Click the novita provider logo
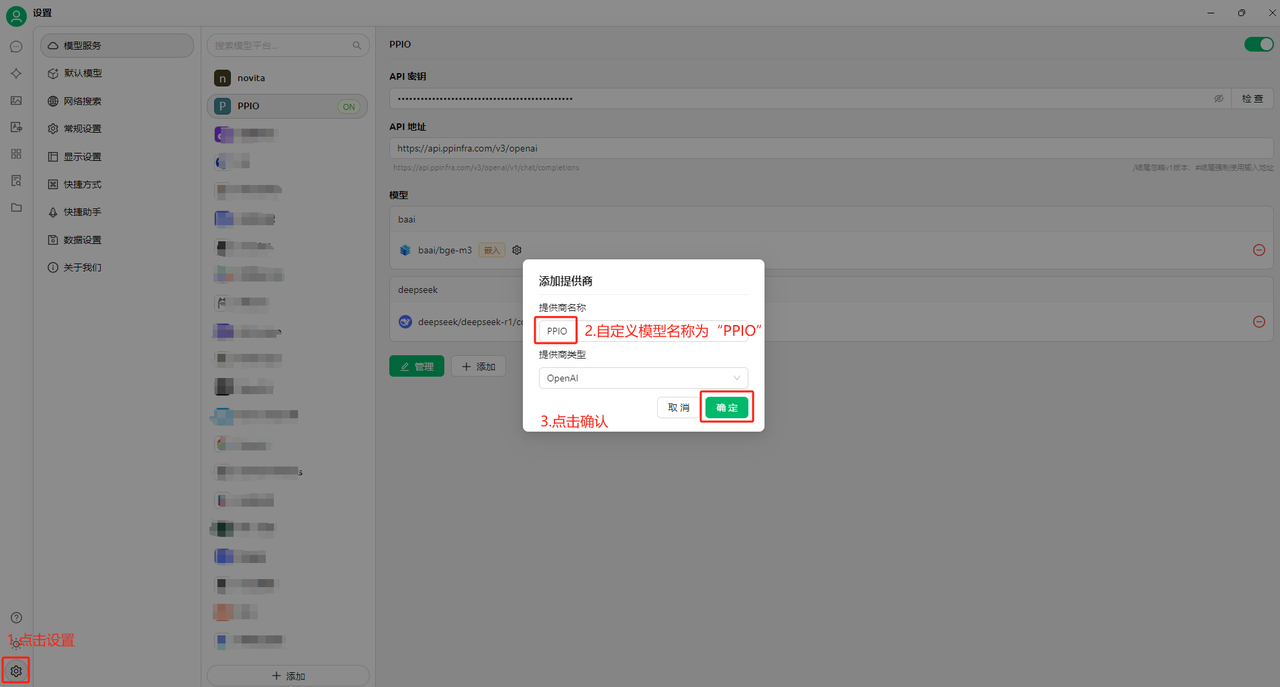This screenshot has width=1280, height=687. (222, 78)
